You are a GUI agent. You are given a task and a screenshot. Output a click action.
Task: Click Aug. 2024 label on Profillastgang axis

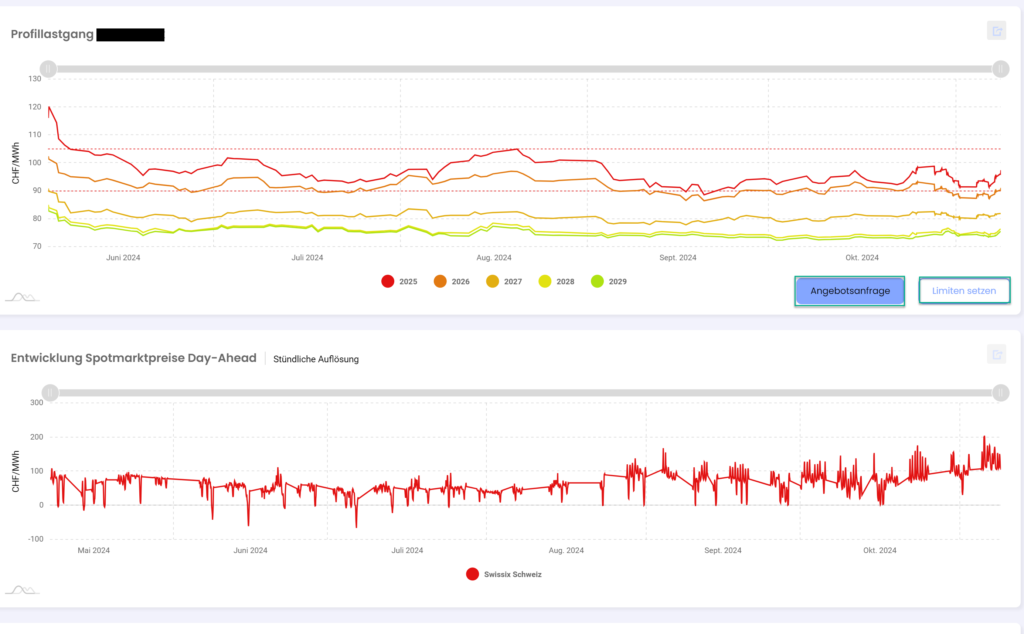pyautogui.click(x=494, y=257)
